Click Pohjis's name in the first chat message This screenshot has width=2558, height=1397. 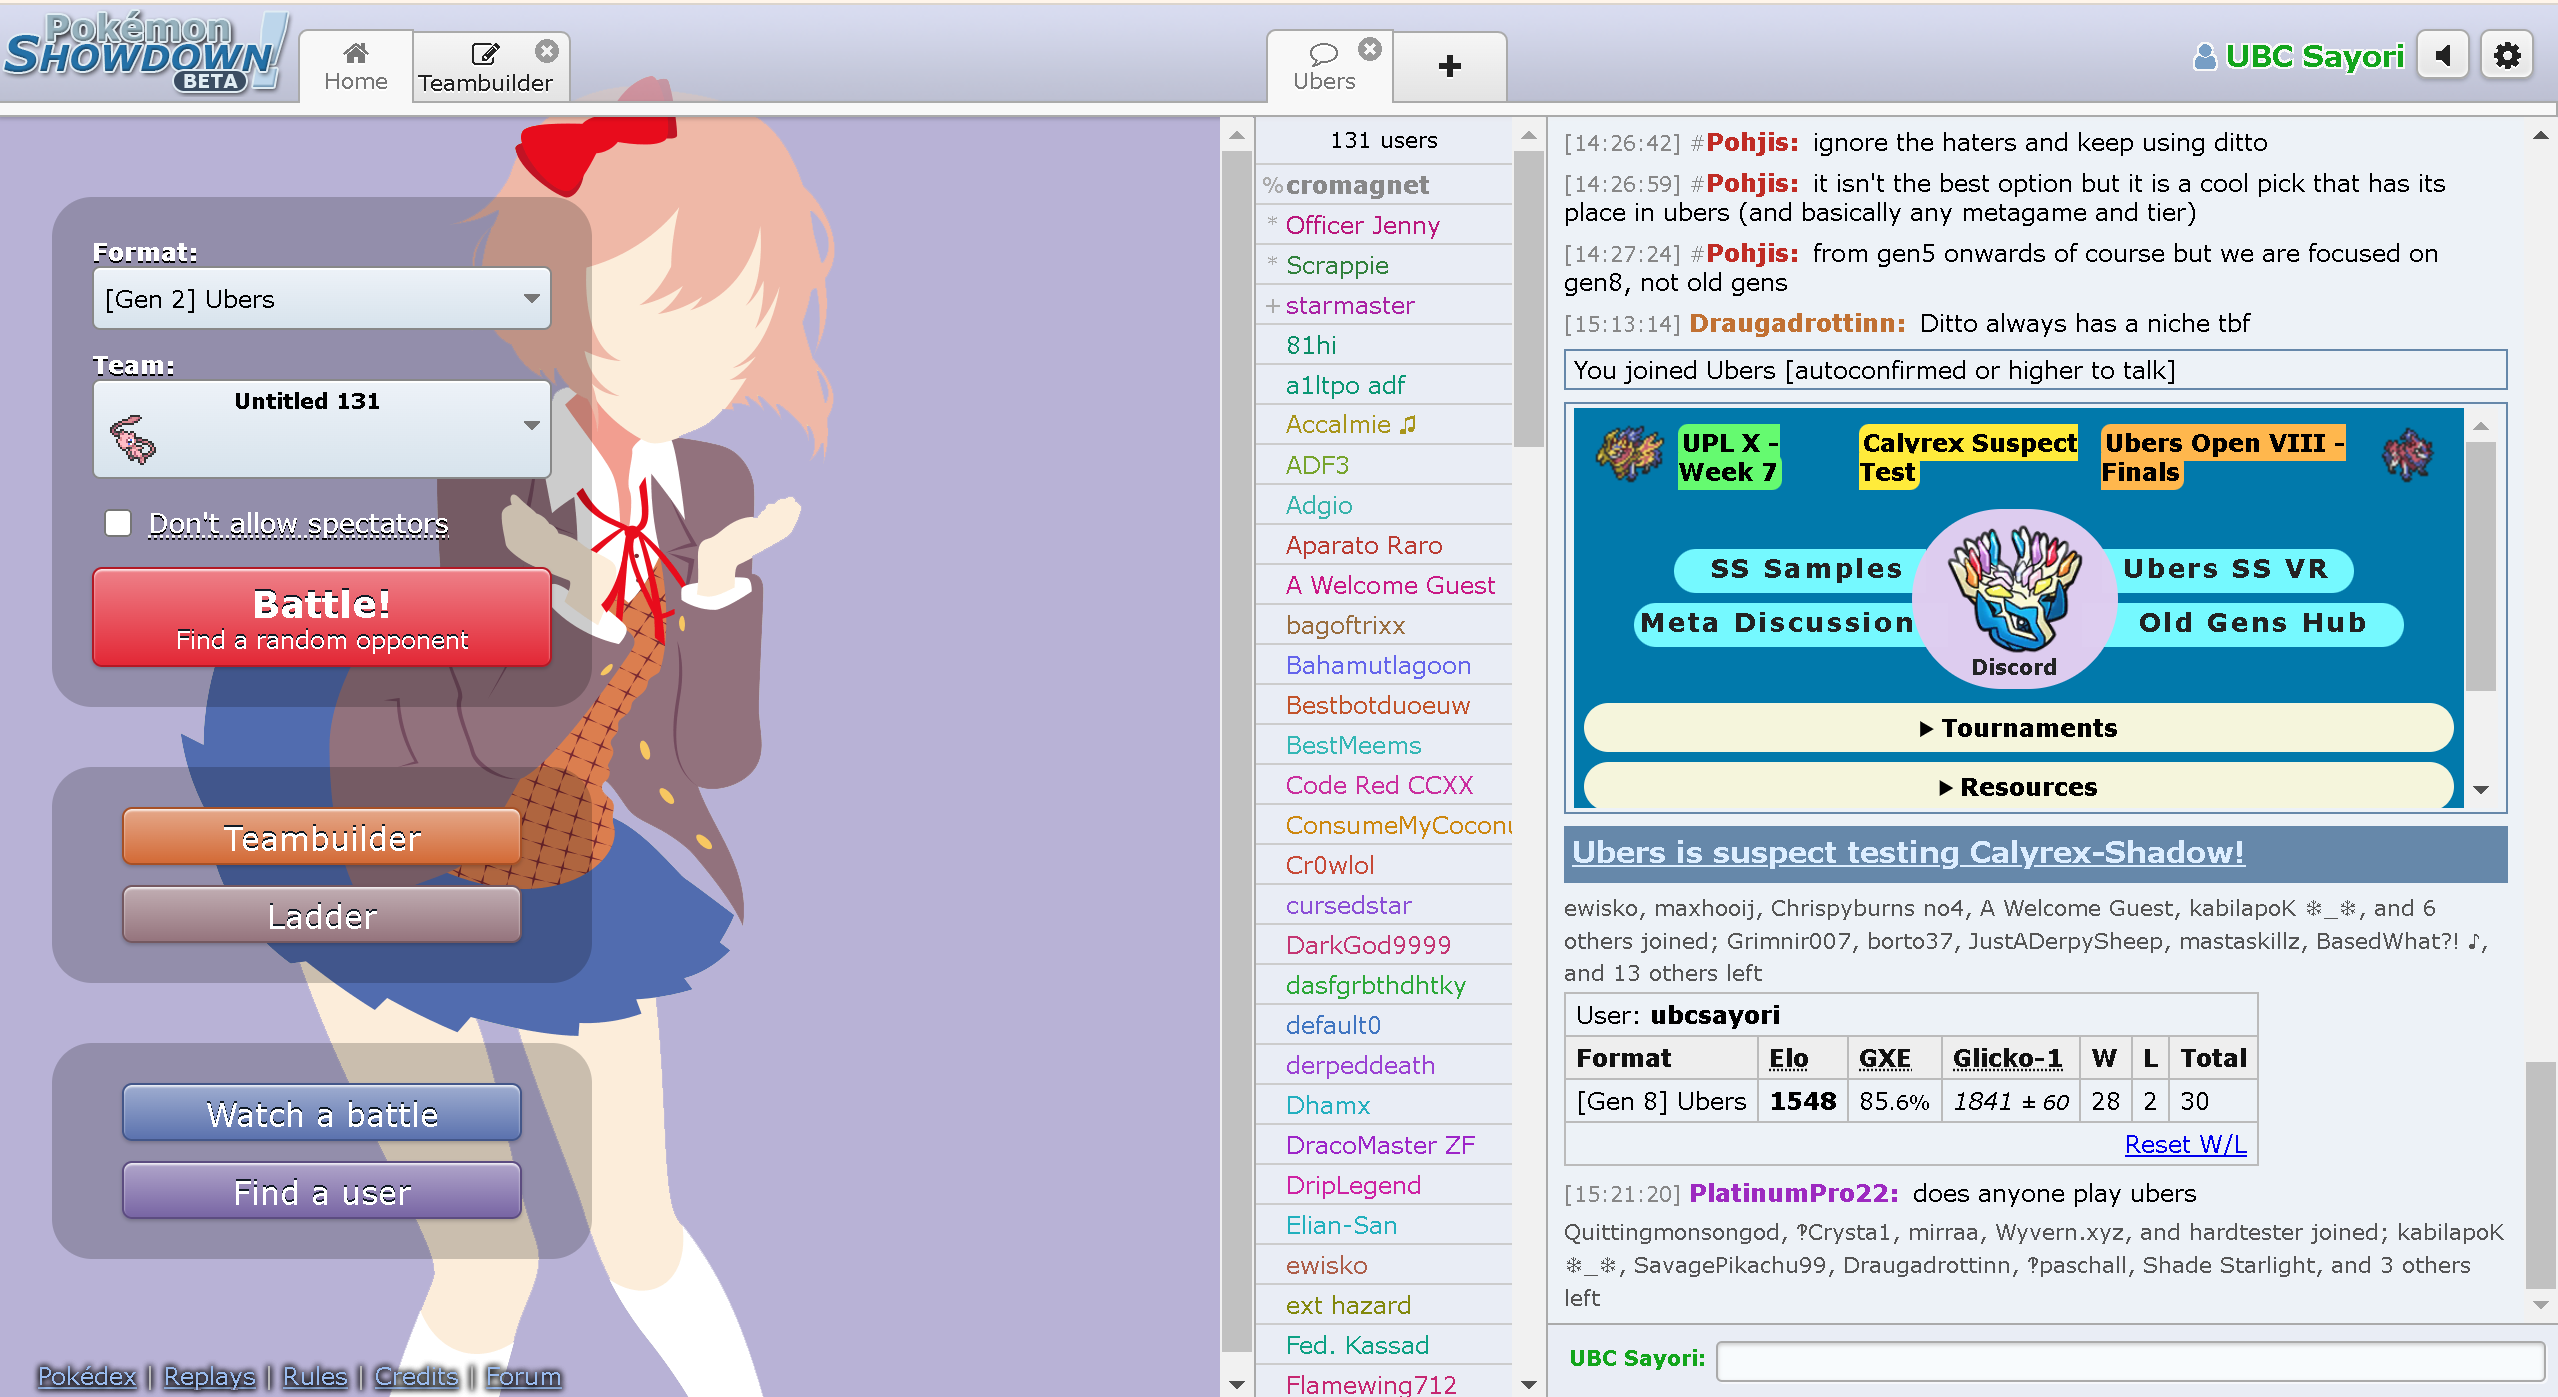[1752, 143]
